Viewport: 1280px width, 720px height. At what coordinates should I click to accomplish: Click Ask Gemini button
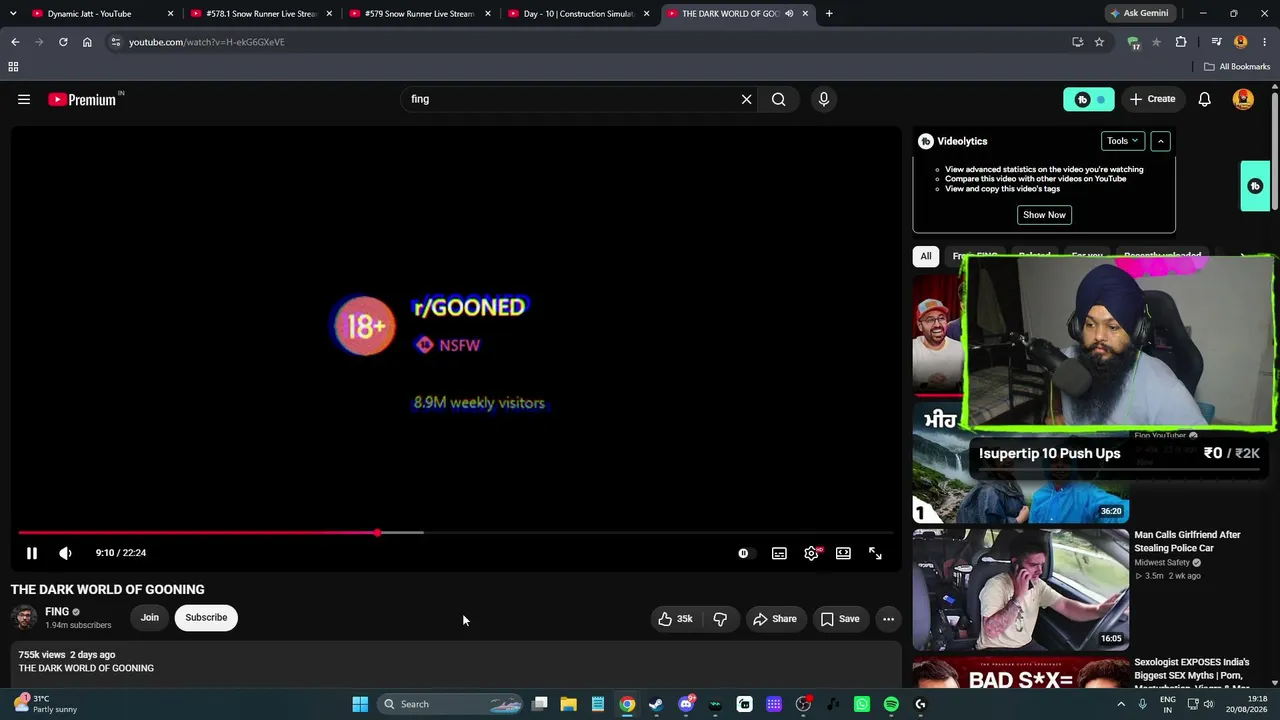coord(1138,14)
